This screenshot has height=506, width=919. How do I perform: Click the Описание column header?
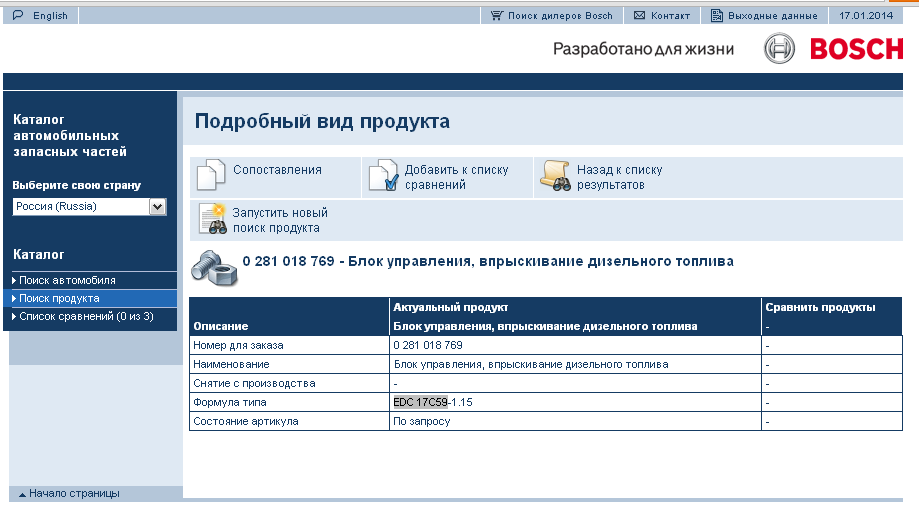coord(221,326)
